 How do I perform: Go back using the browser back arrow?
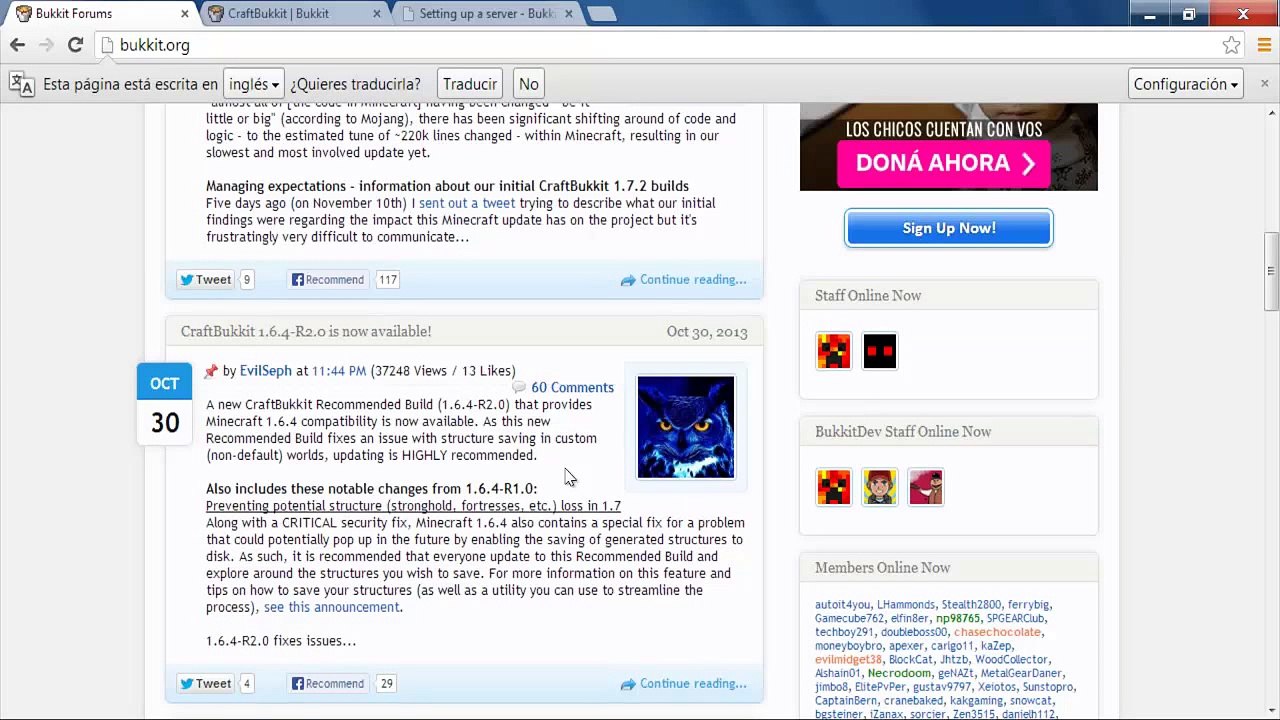pos(17,45)
